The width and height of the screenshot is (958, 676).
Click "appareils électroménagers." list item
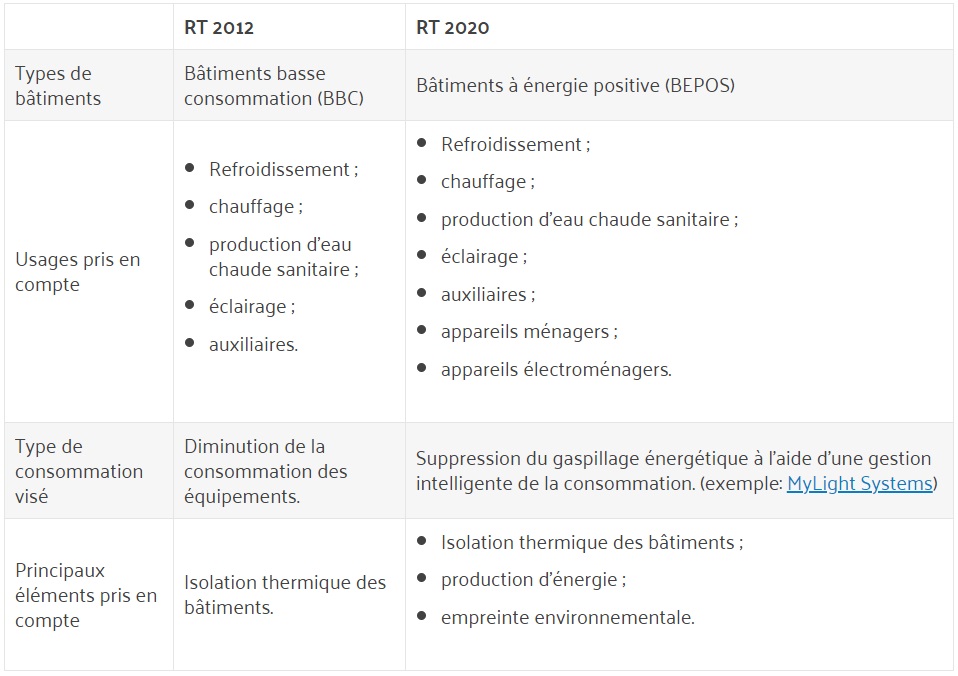[x=555, y=370]
